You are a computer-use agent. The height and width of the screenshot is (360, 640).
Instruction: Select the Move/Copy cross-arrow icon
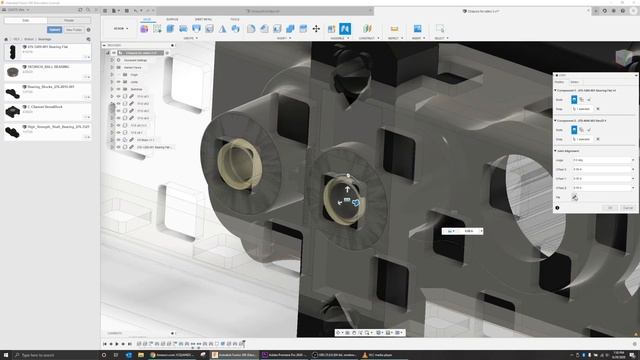click(316, 29)
